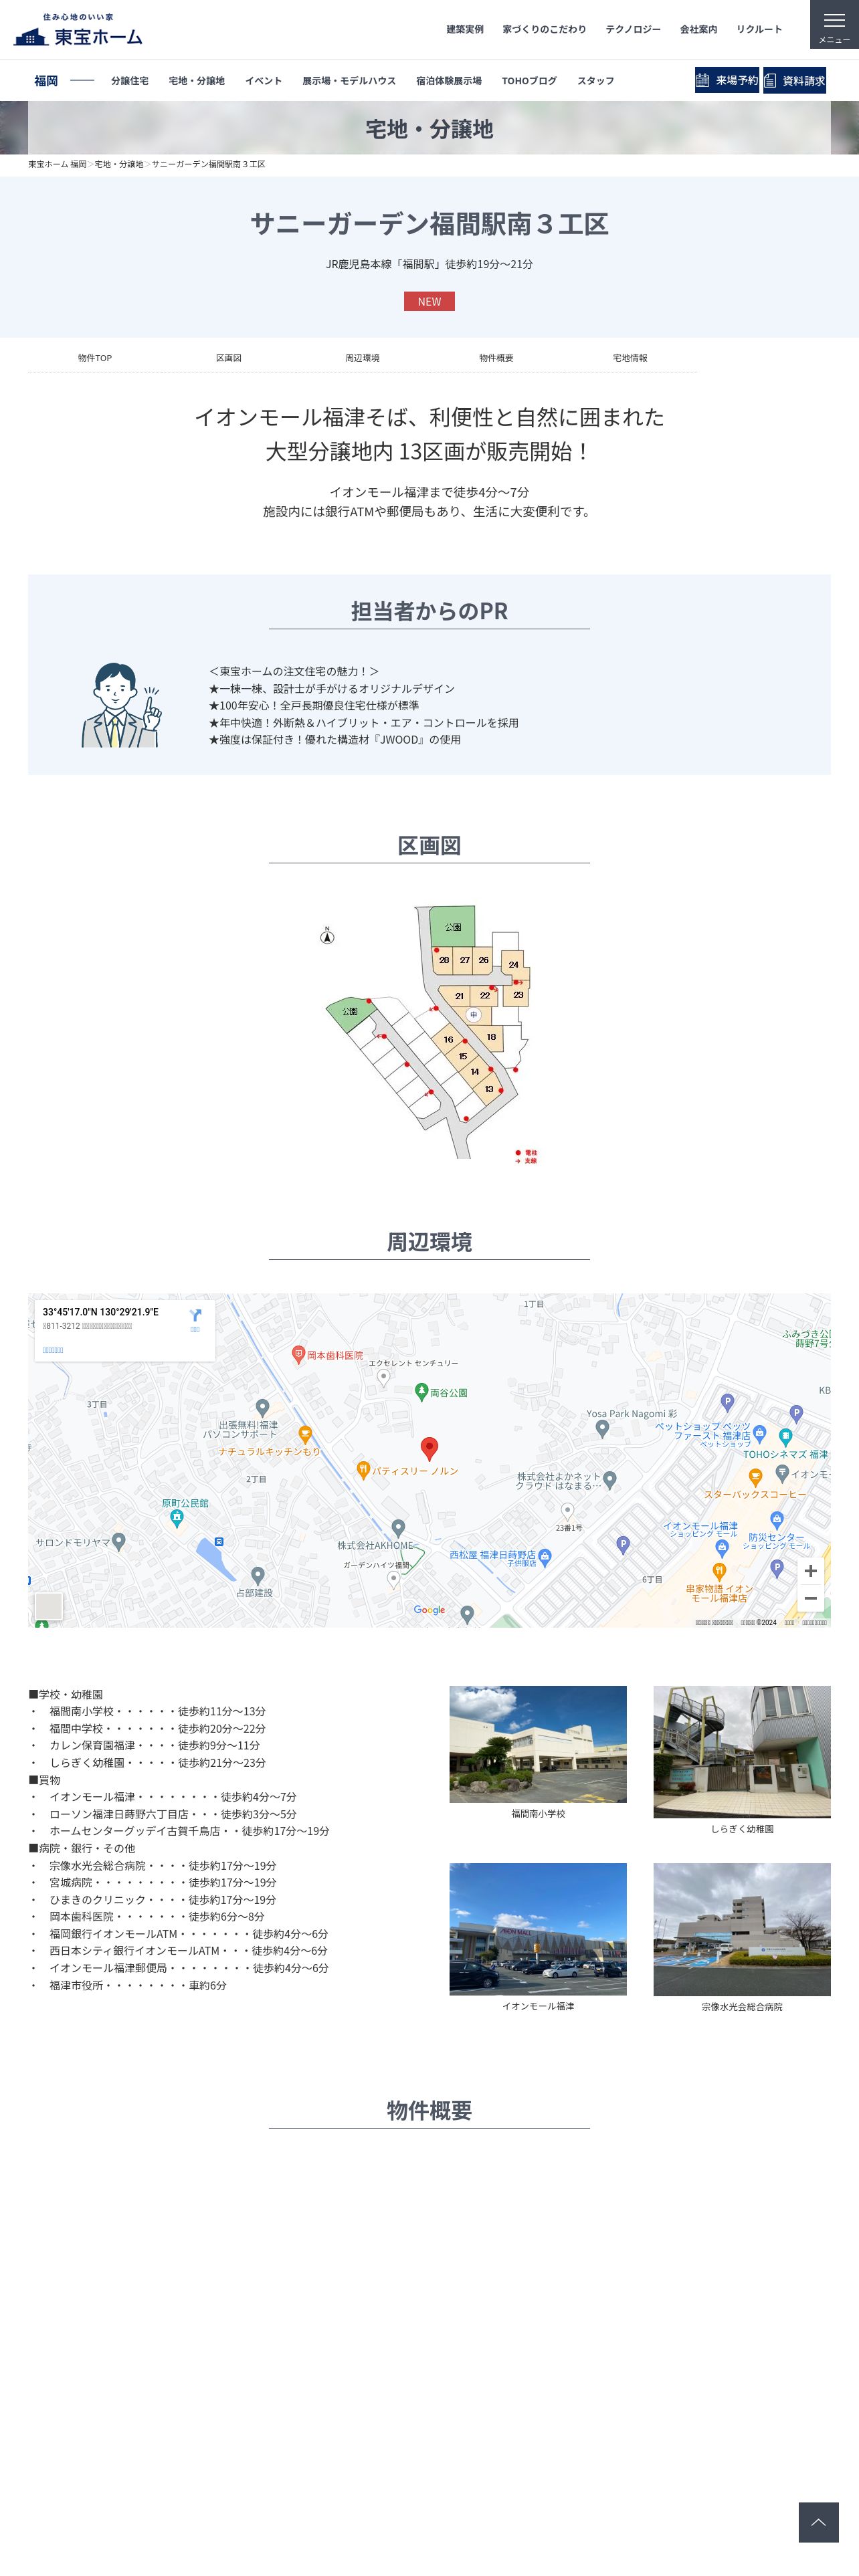Open the hamburger menu button
859x2576 pixels.
tap(834, 24)
